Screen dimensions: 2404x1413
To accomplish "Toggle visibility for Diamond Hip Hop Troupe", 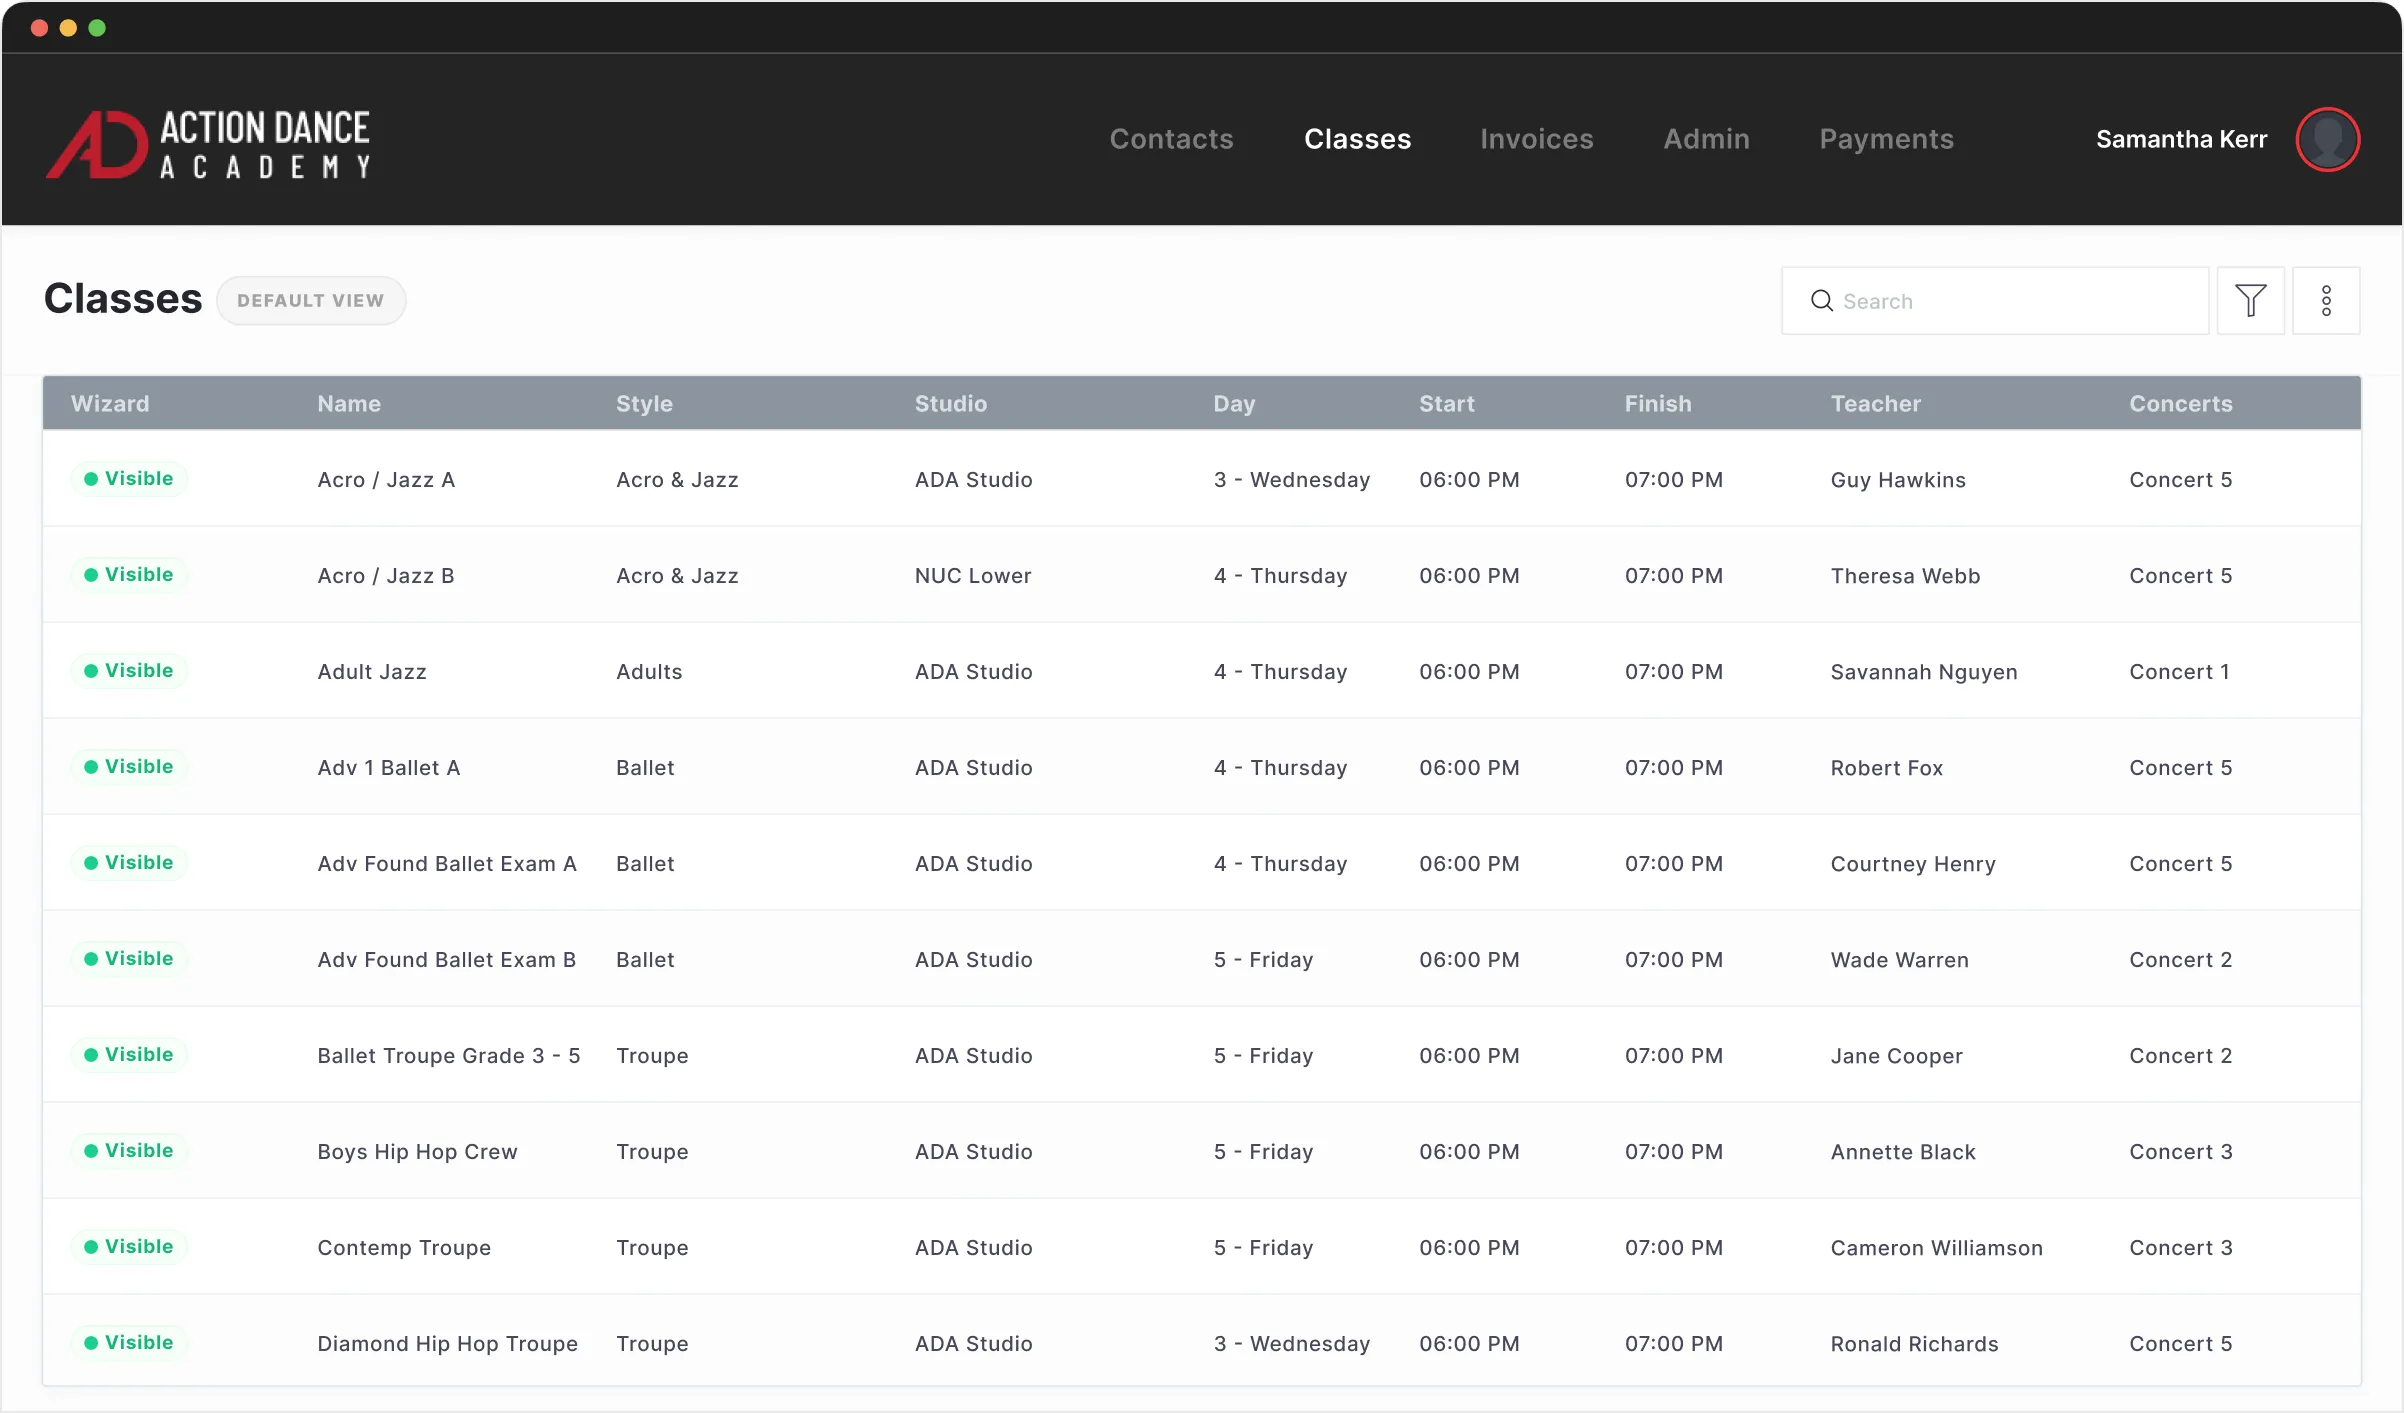I will [x=128, y=1342].
